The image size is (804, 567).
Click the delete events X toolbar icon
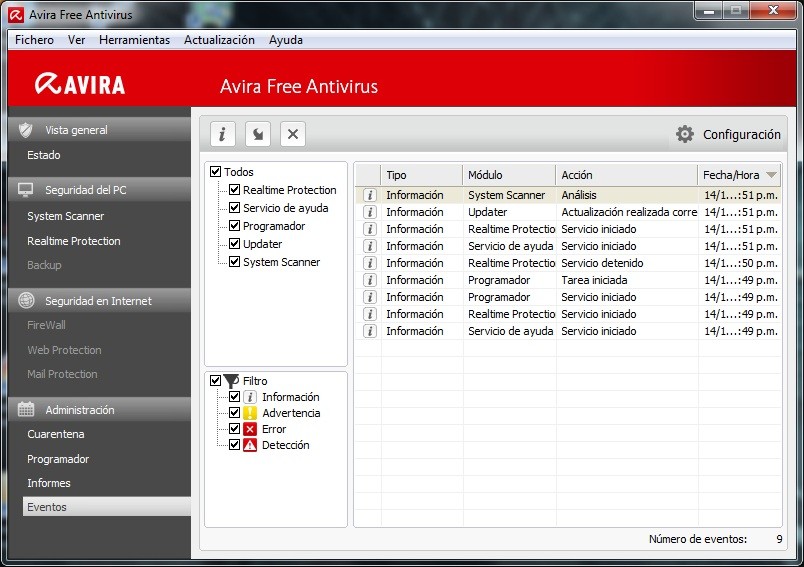pos(293,134)
